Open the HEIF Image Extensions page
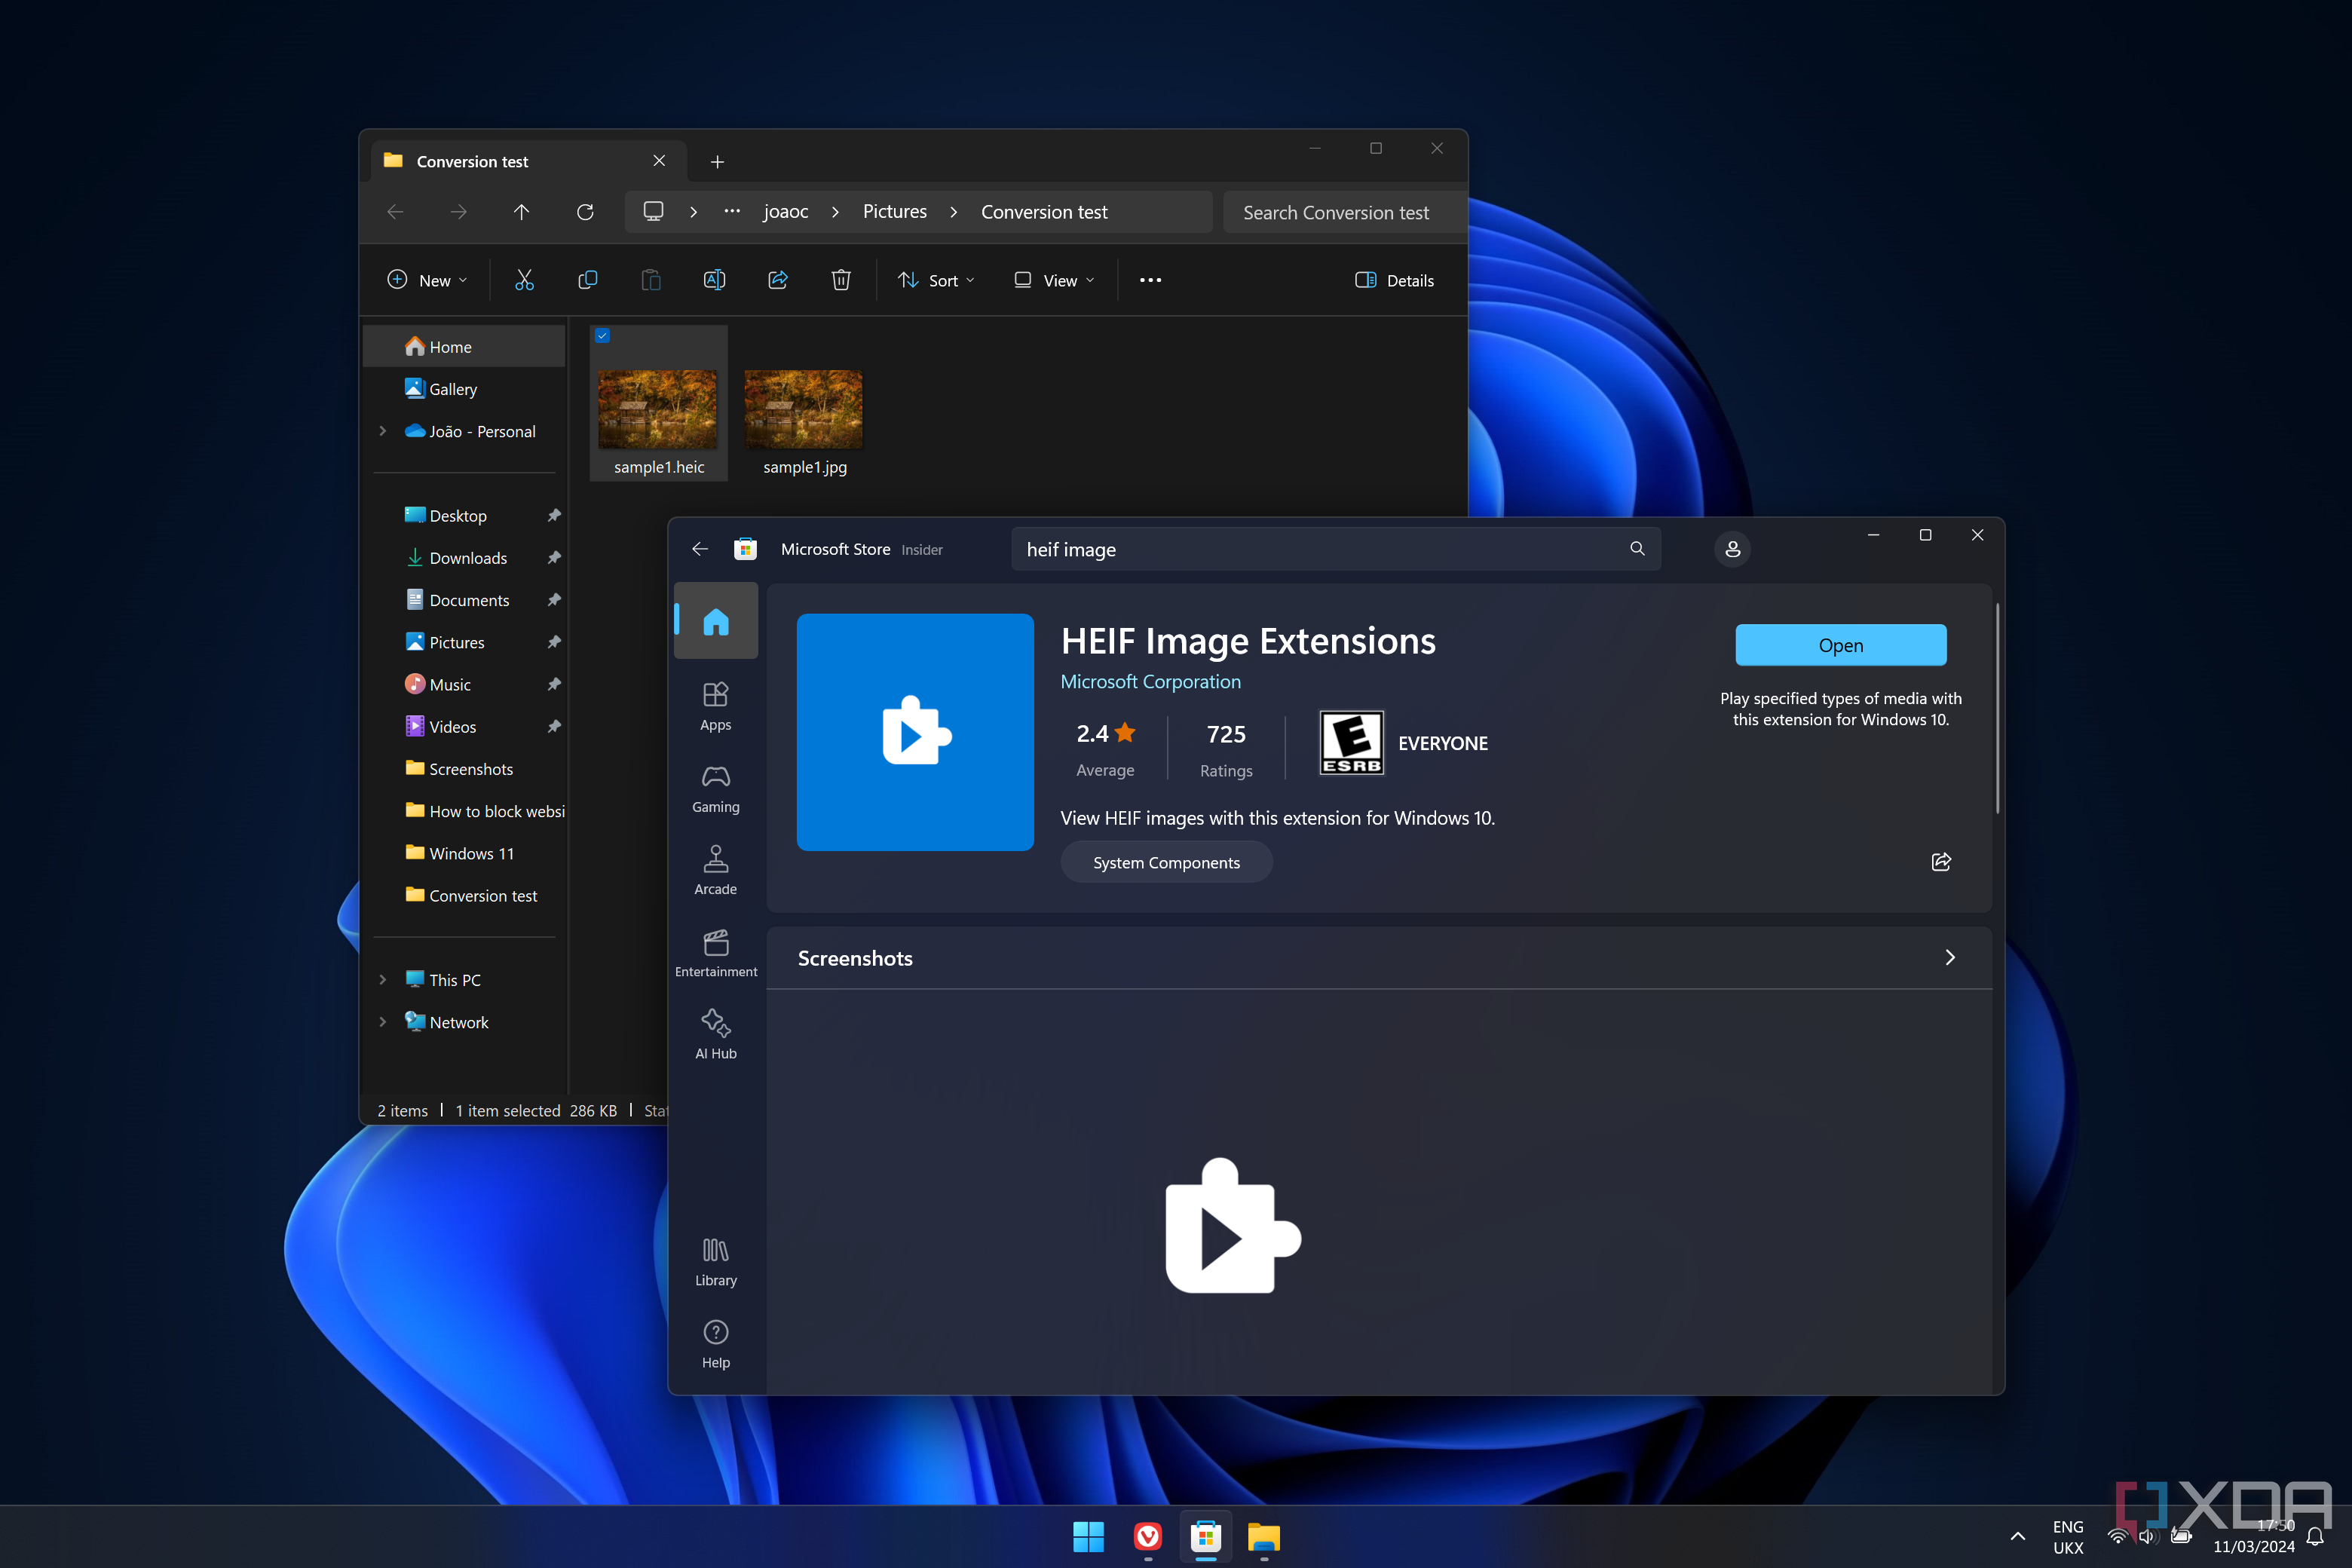The width and height of the screenshot is (2352, 1568). click(1841, 644)
